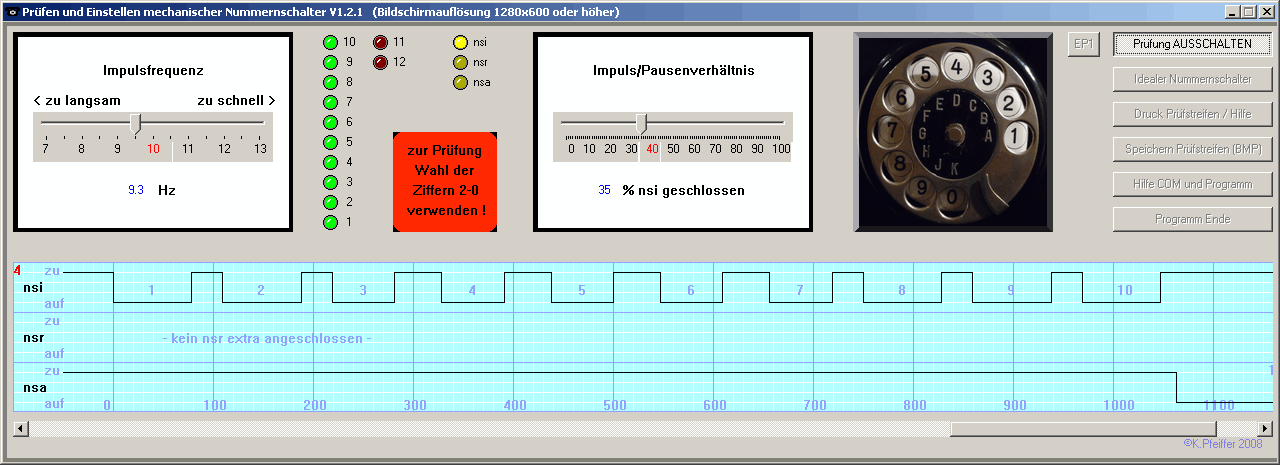Image resolution: width=1280 pixels, height=465 pixels.
Task: Click the nsa status LED
Action: coord(460,82)
